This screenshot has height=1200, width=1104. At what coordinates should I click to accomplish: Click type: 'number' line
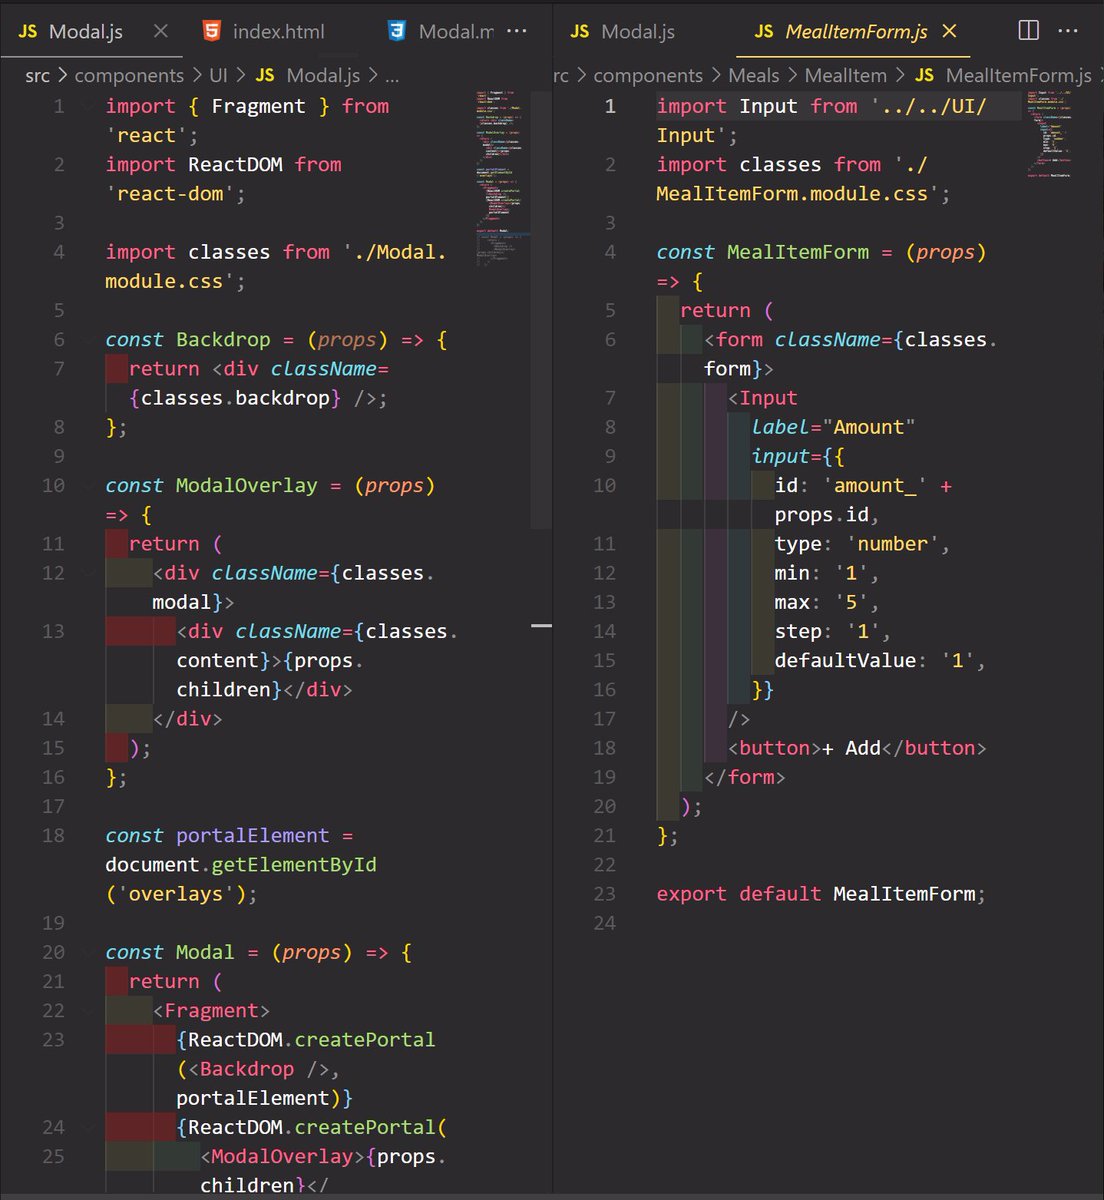(862, 544)
